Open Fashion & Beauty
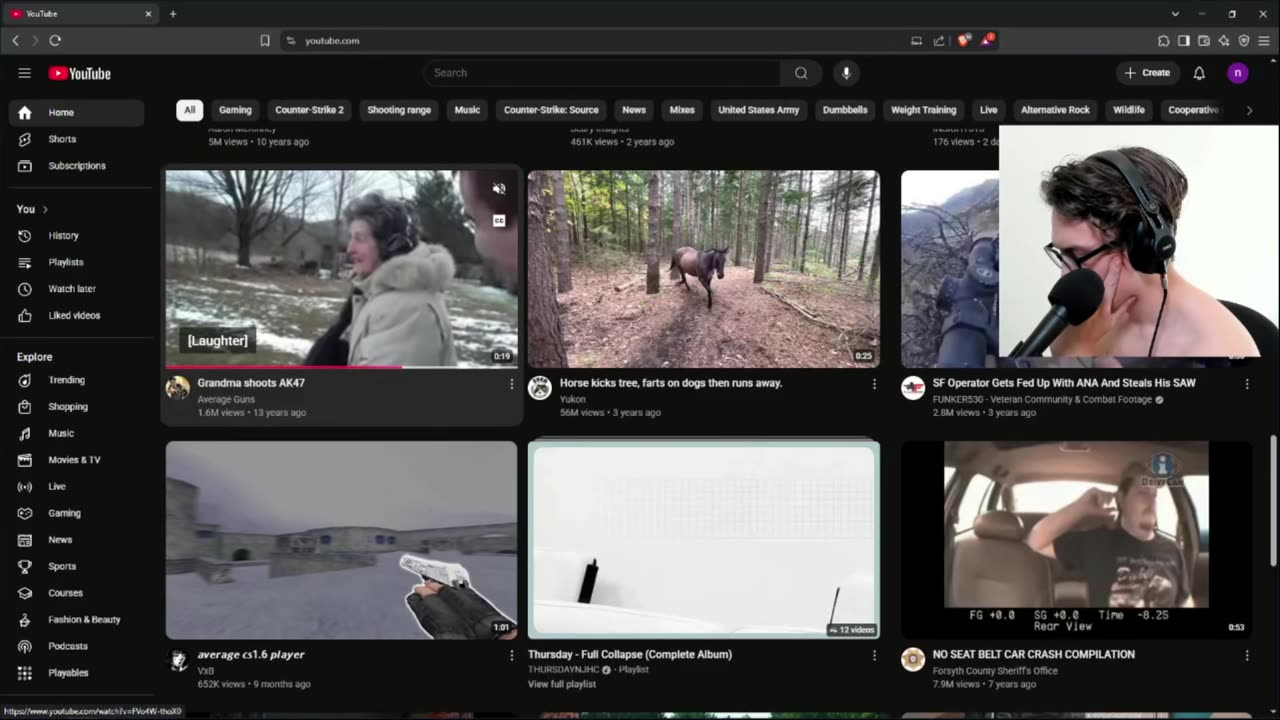This screenshot has width=1280, height=720. coord(76,620)
